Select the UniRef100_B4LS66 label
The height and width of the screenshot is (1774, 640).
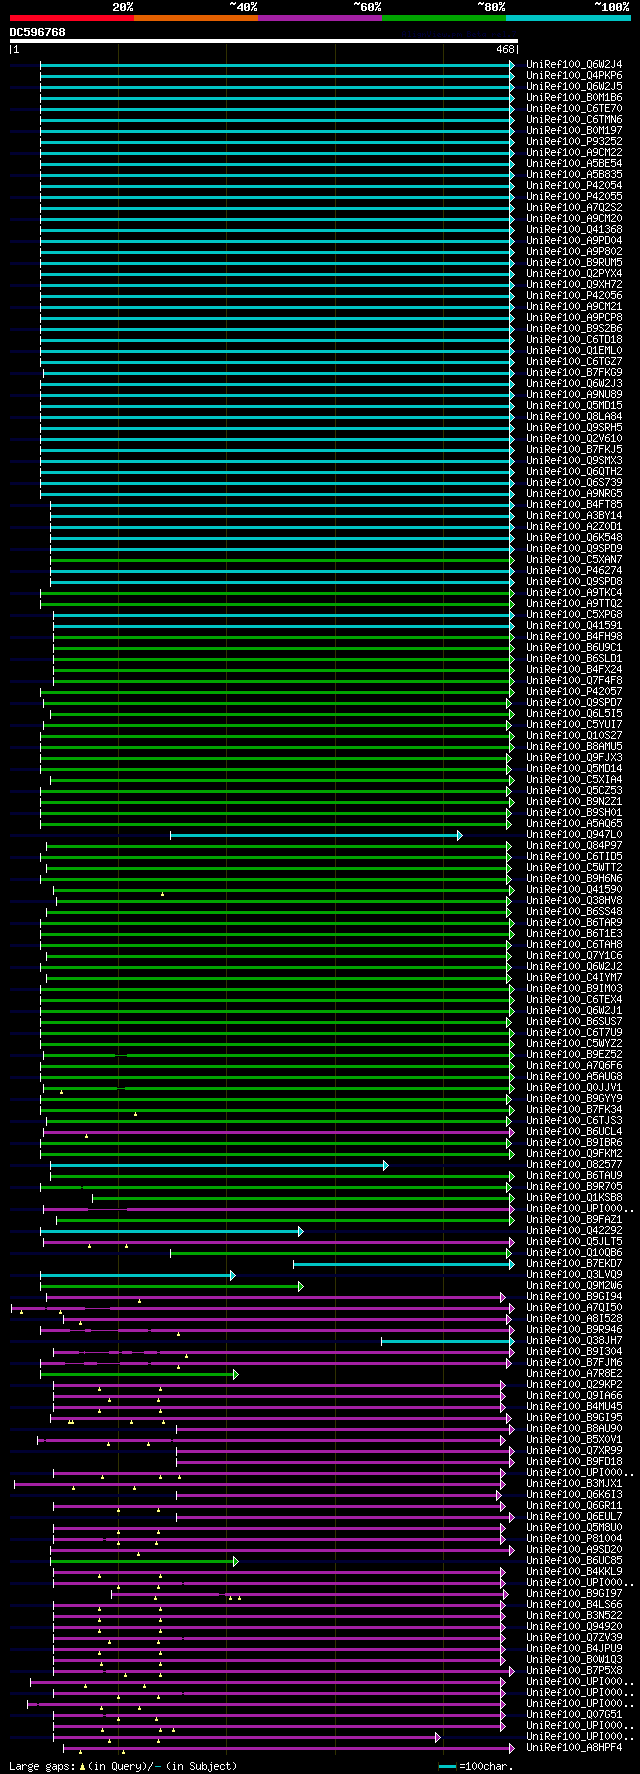[x=574, y=1604]
